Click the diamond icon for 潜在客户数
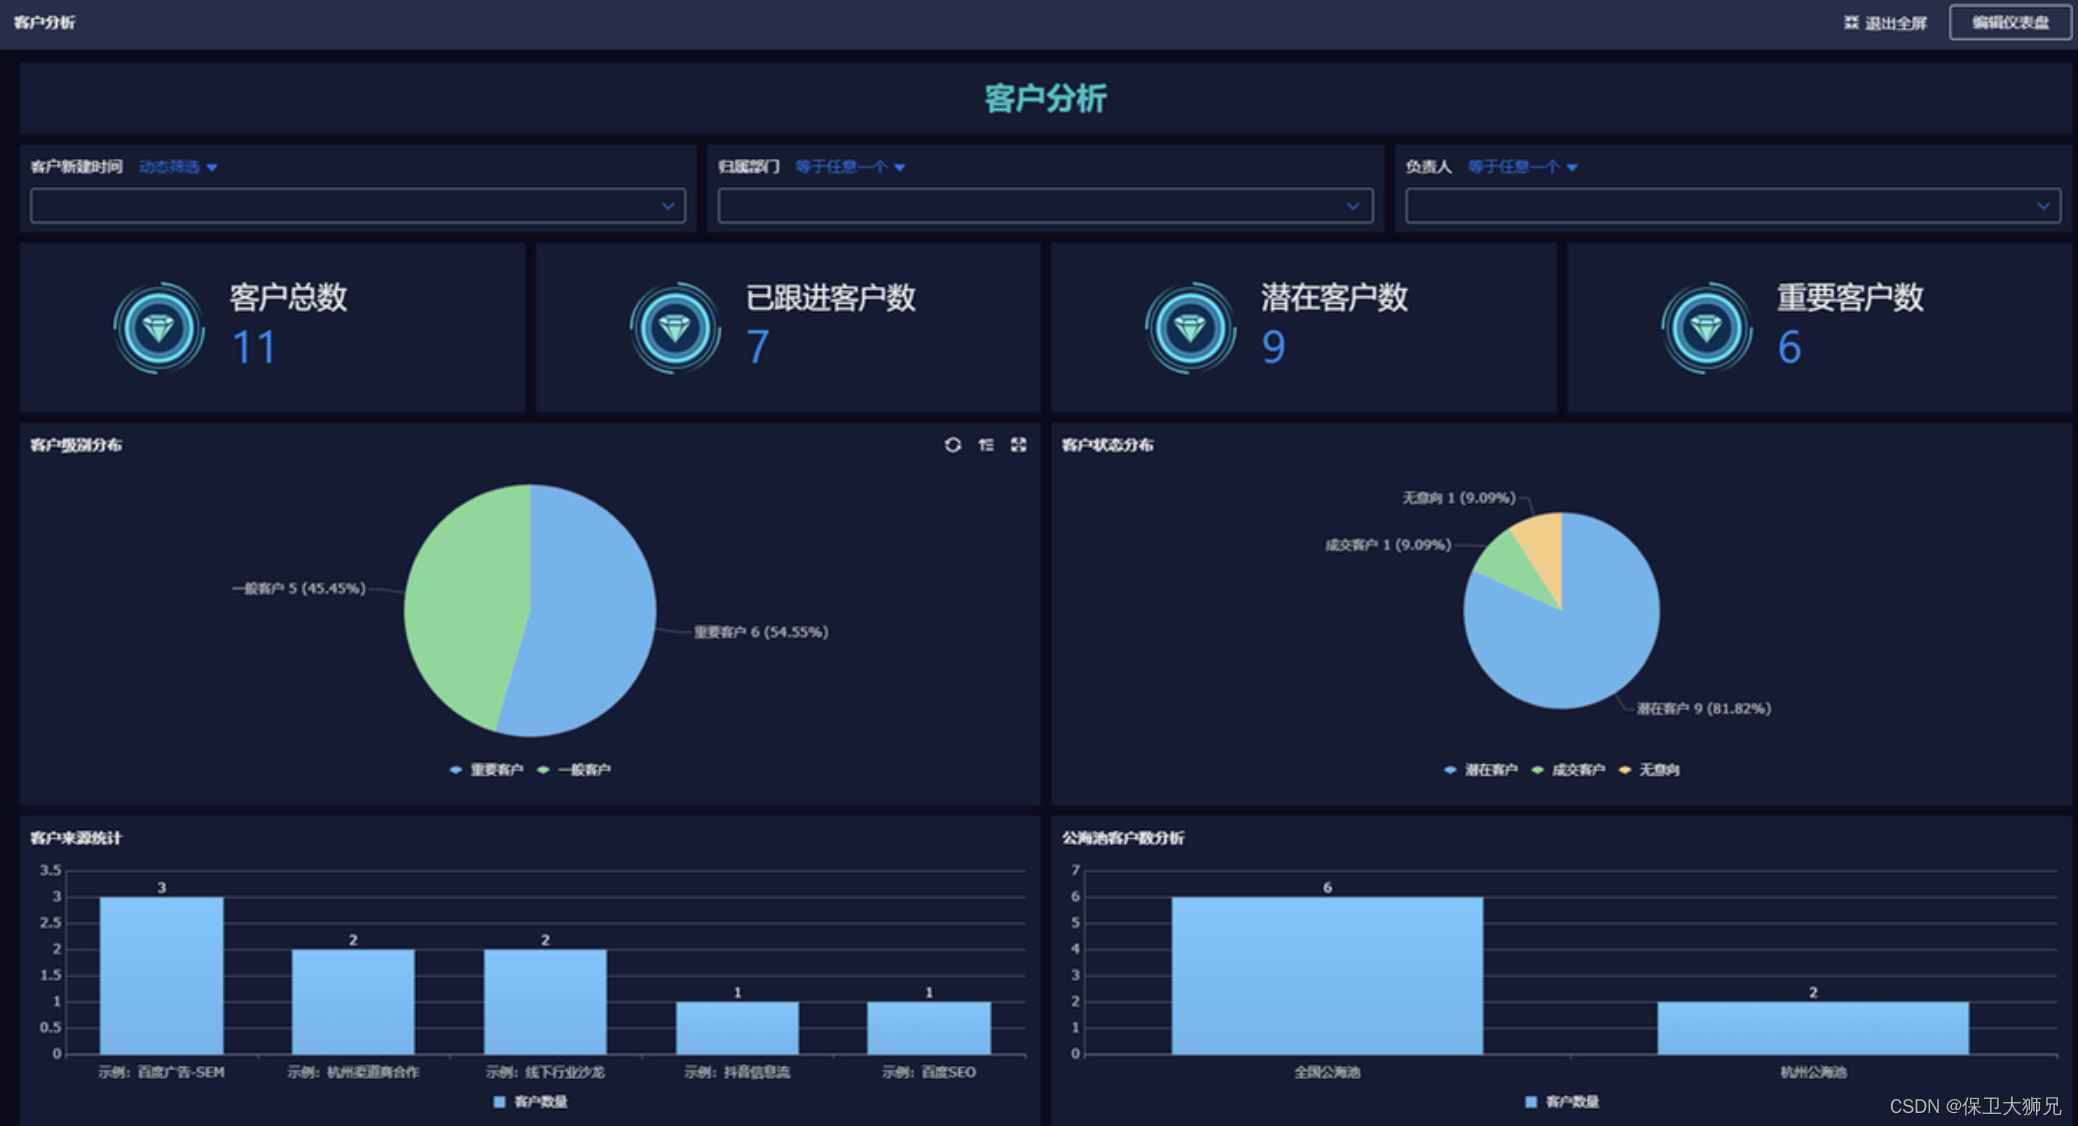2078x1126 pixels. (x=1190, y=328)
